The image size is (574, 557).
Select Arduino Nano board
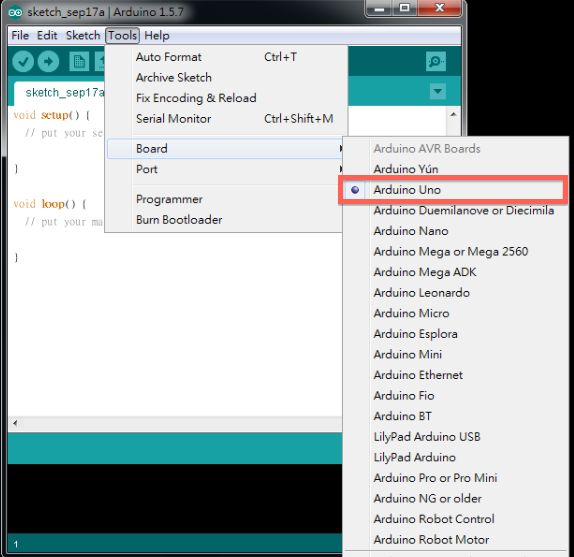click(x=455, y=231)
